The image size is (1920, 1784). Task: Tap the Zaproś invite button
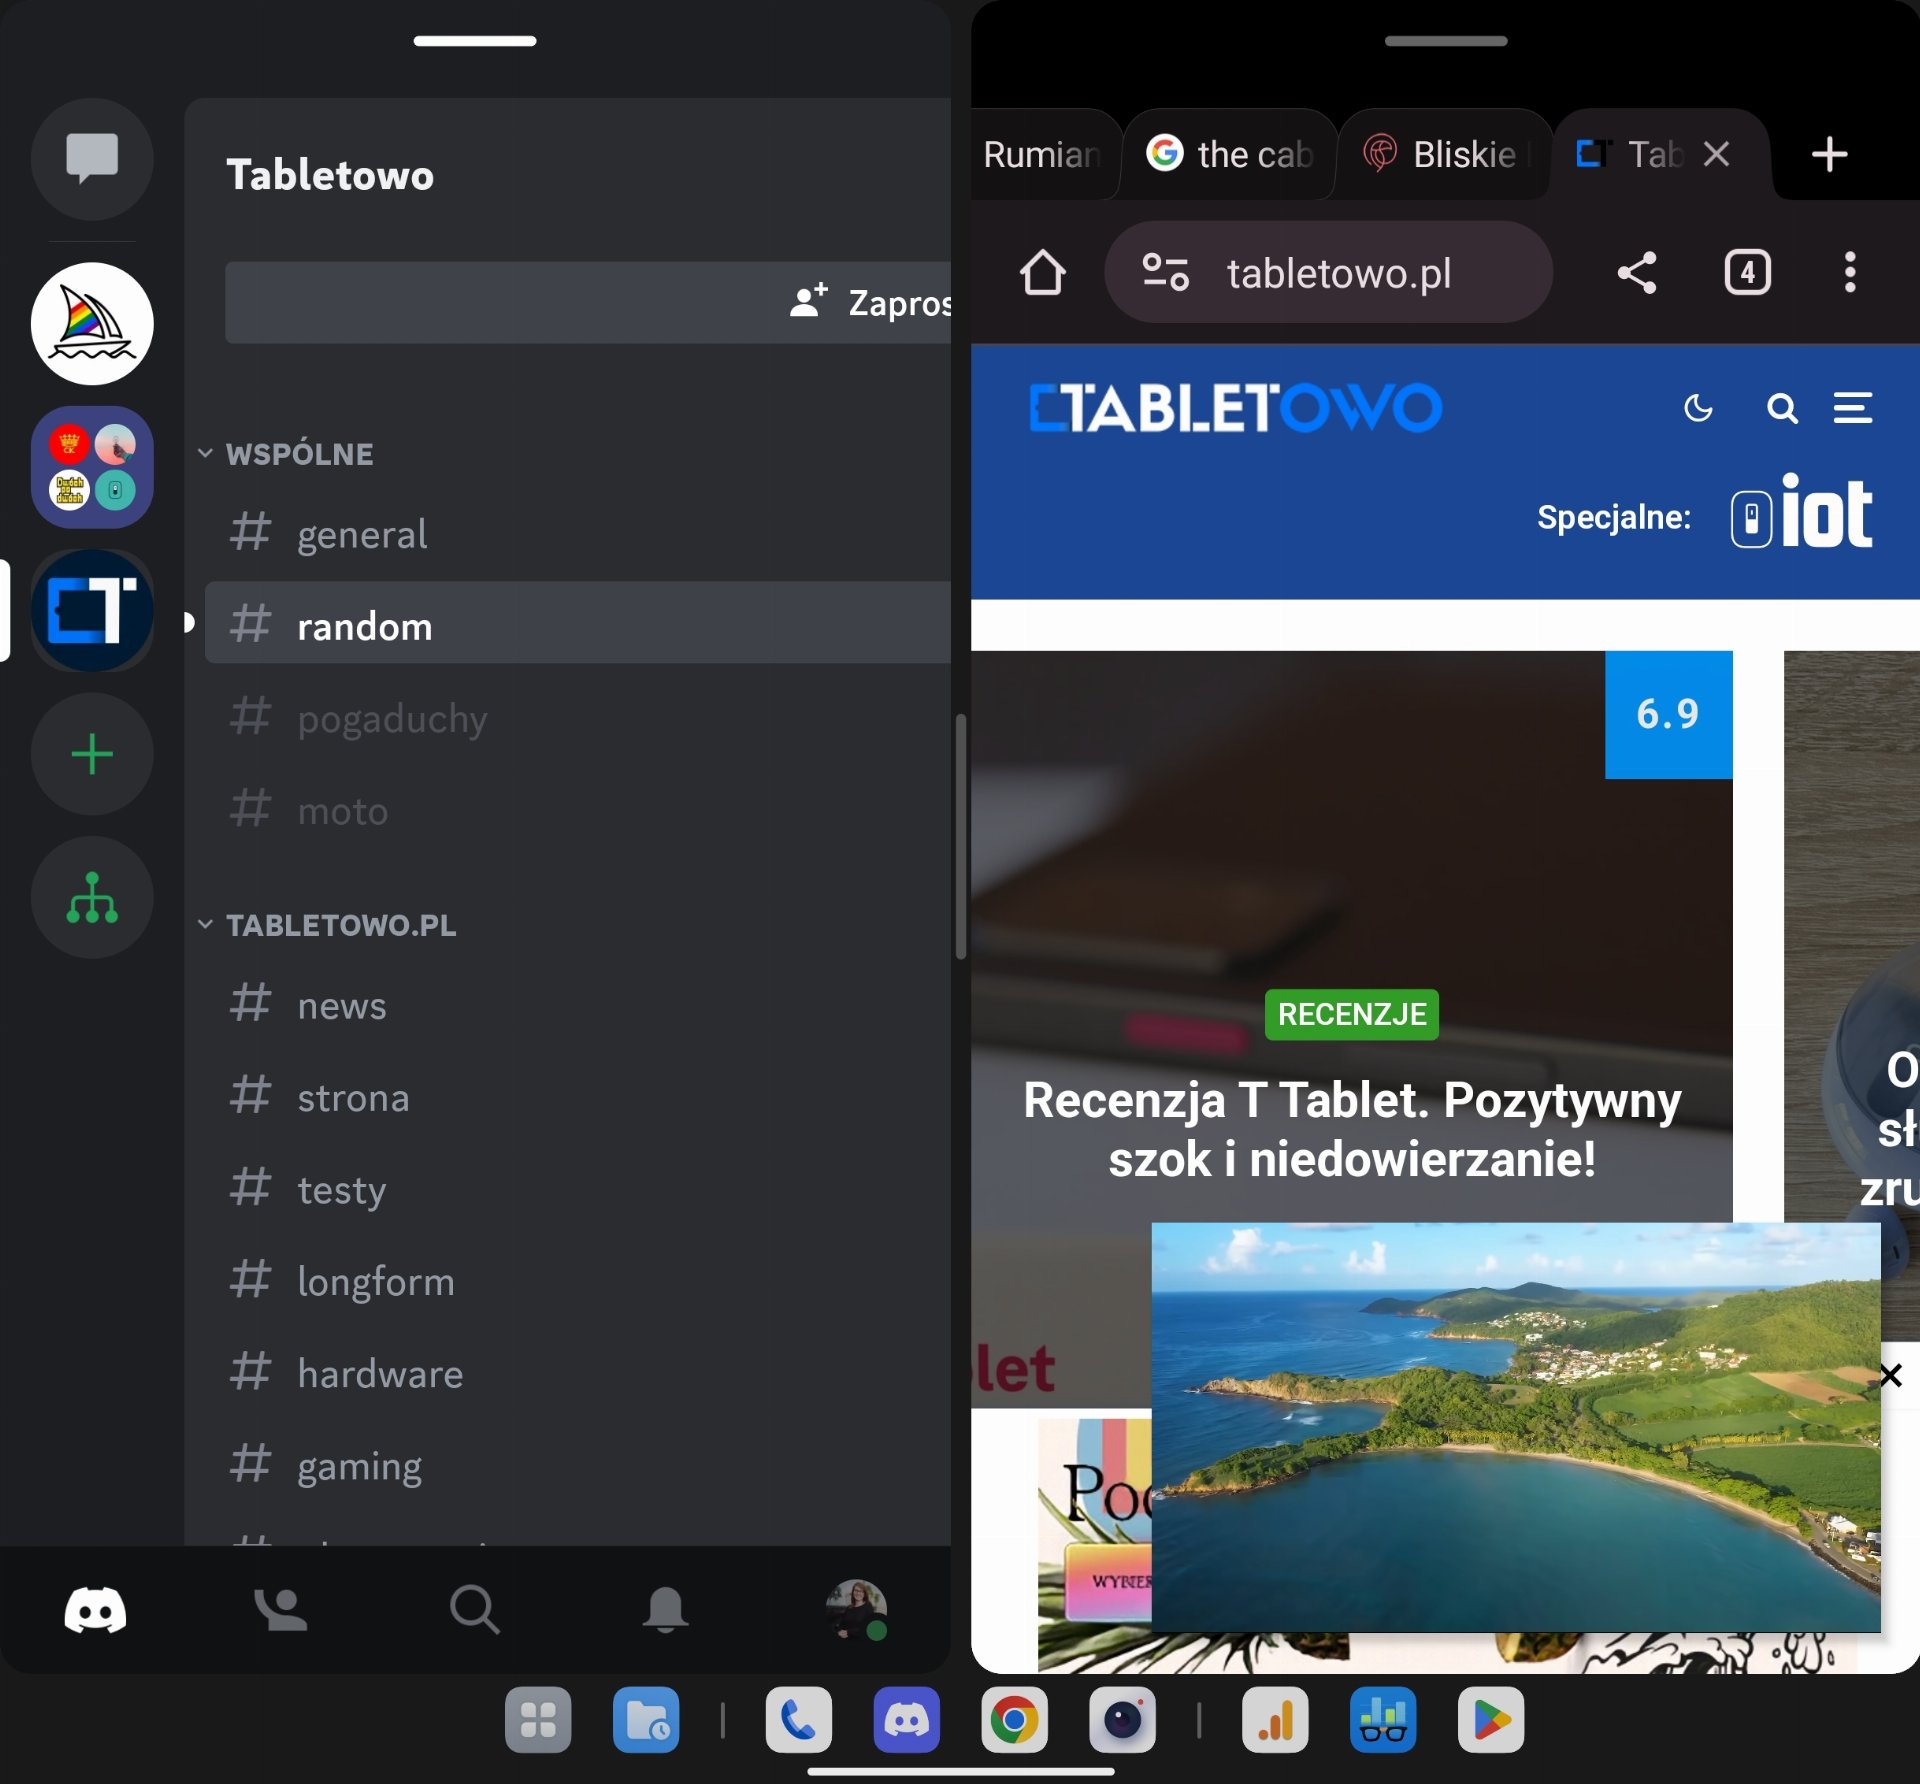(x=588, y=303)
